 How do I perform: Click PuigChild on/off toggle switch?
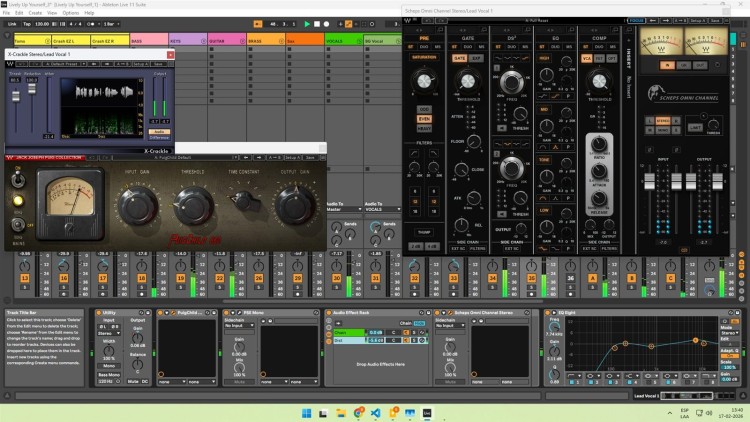[x=18, y=178]
